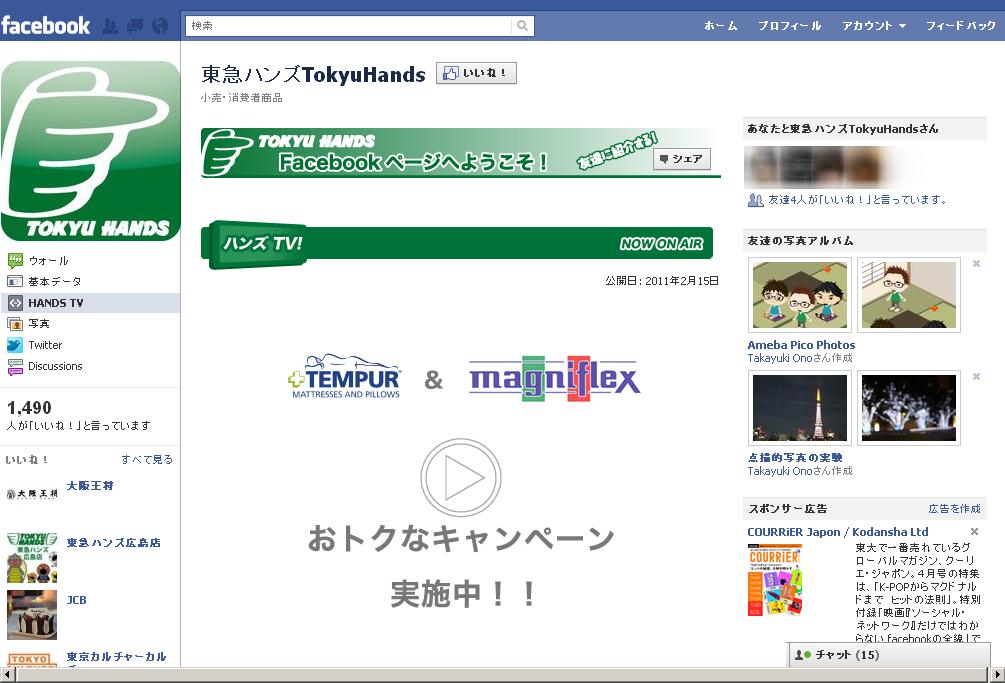1005x683 pixels.
Task: Click the 小売・消費者商品 category text
Action: click(x=242, y=98)
